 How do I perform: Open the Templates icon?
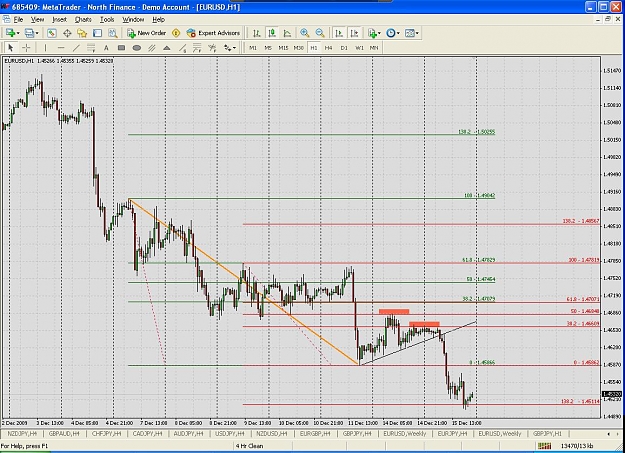(409, 33)
